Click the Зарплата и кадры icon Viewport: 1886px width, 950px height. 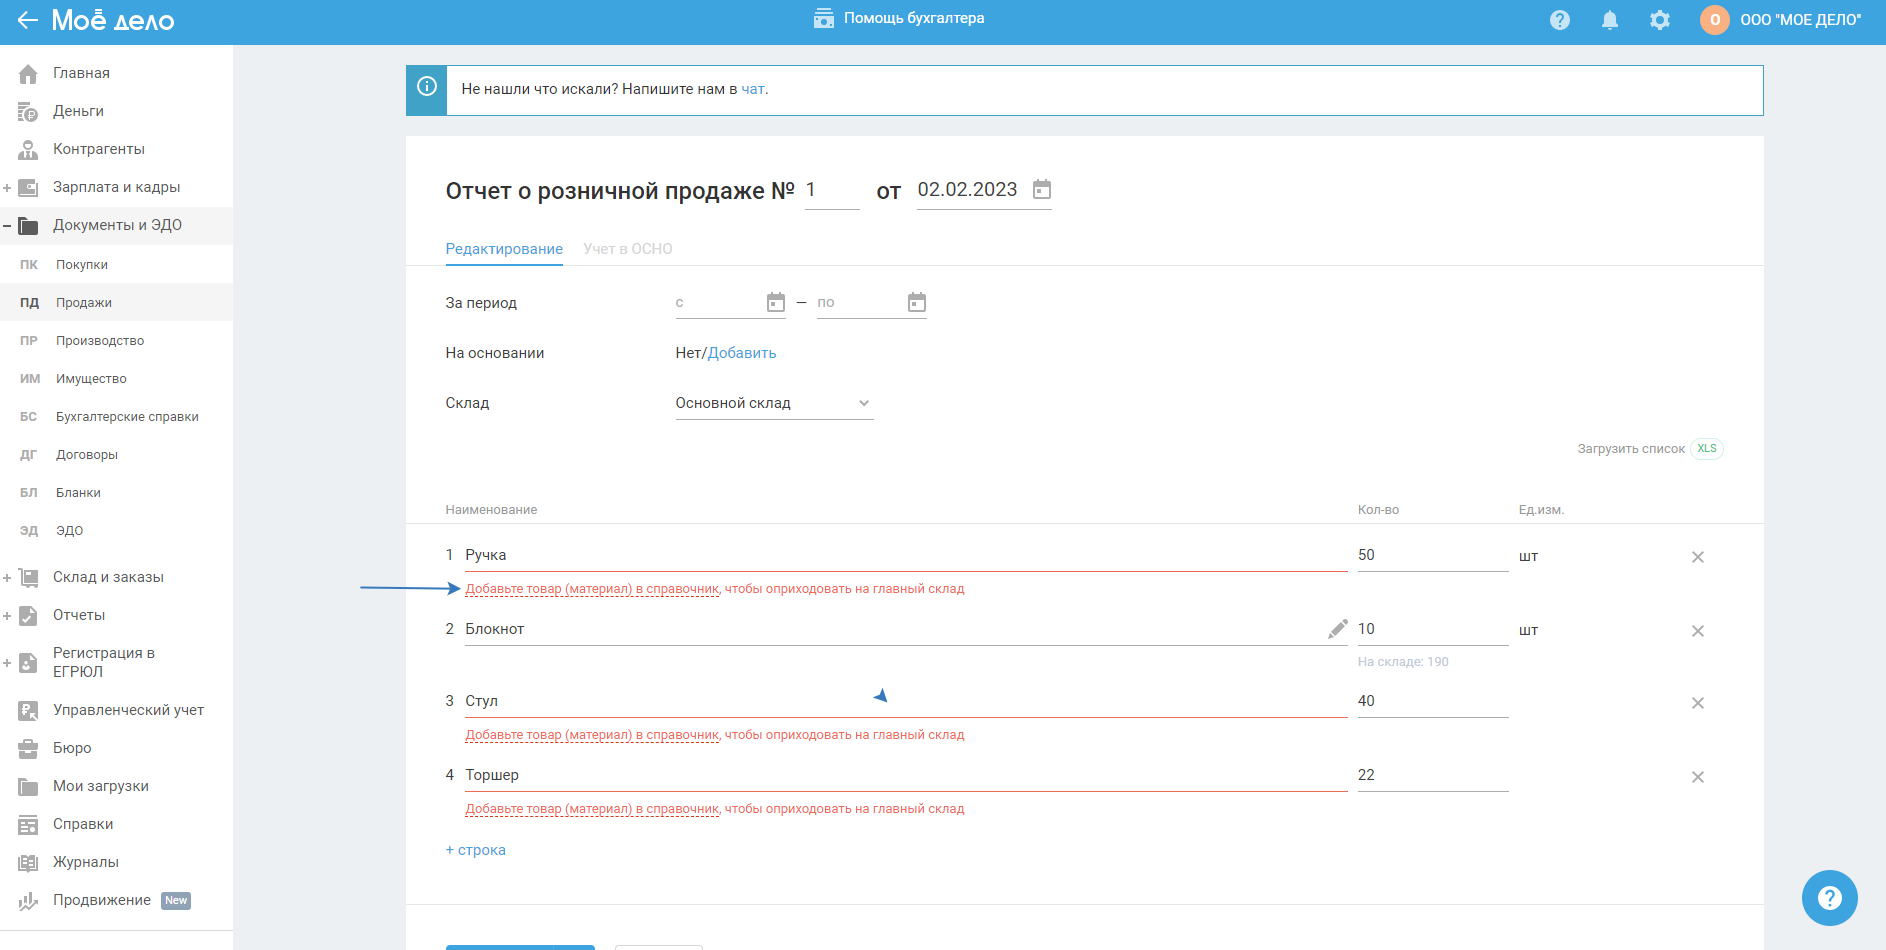click(x=28, y=187)
